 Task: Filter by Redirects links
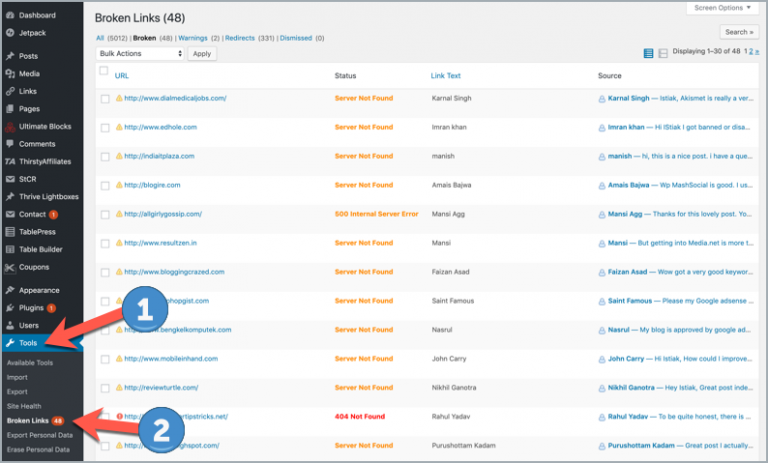239,38
